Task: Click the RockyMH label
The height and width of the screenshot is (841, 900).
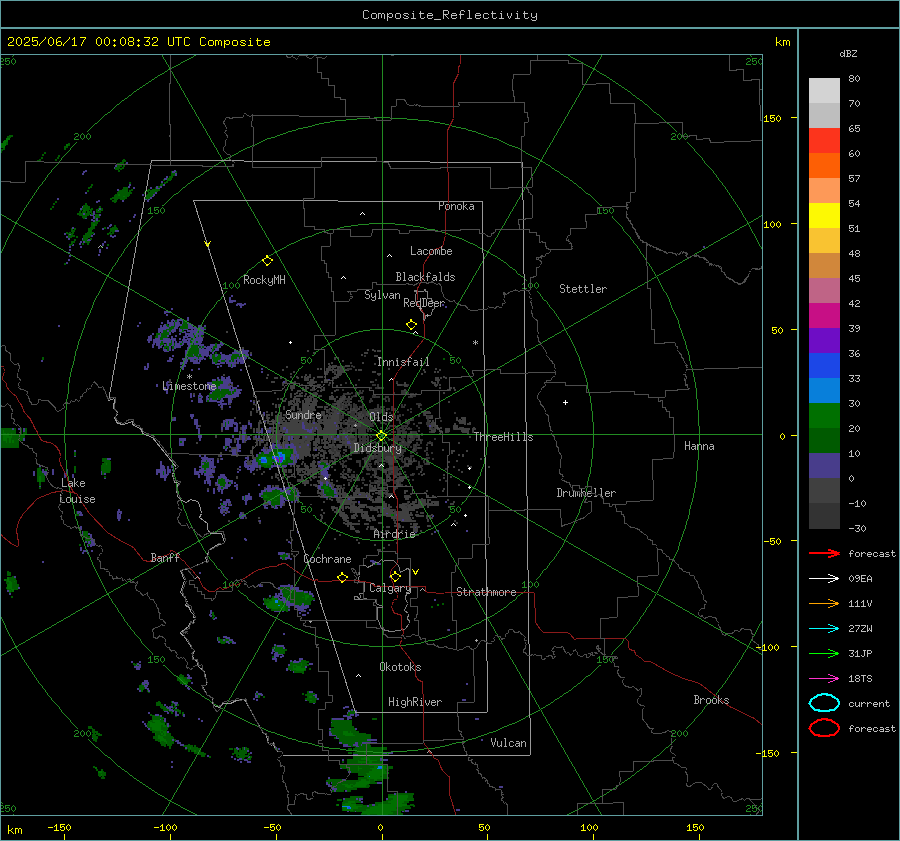Action: pos(264,280)
